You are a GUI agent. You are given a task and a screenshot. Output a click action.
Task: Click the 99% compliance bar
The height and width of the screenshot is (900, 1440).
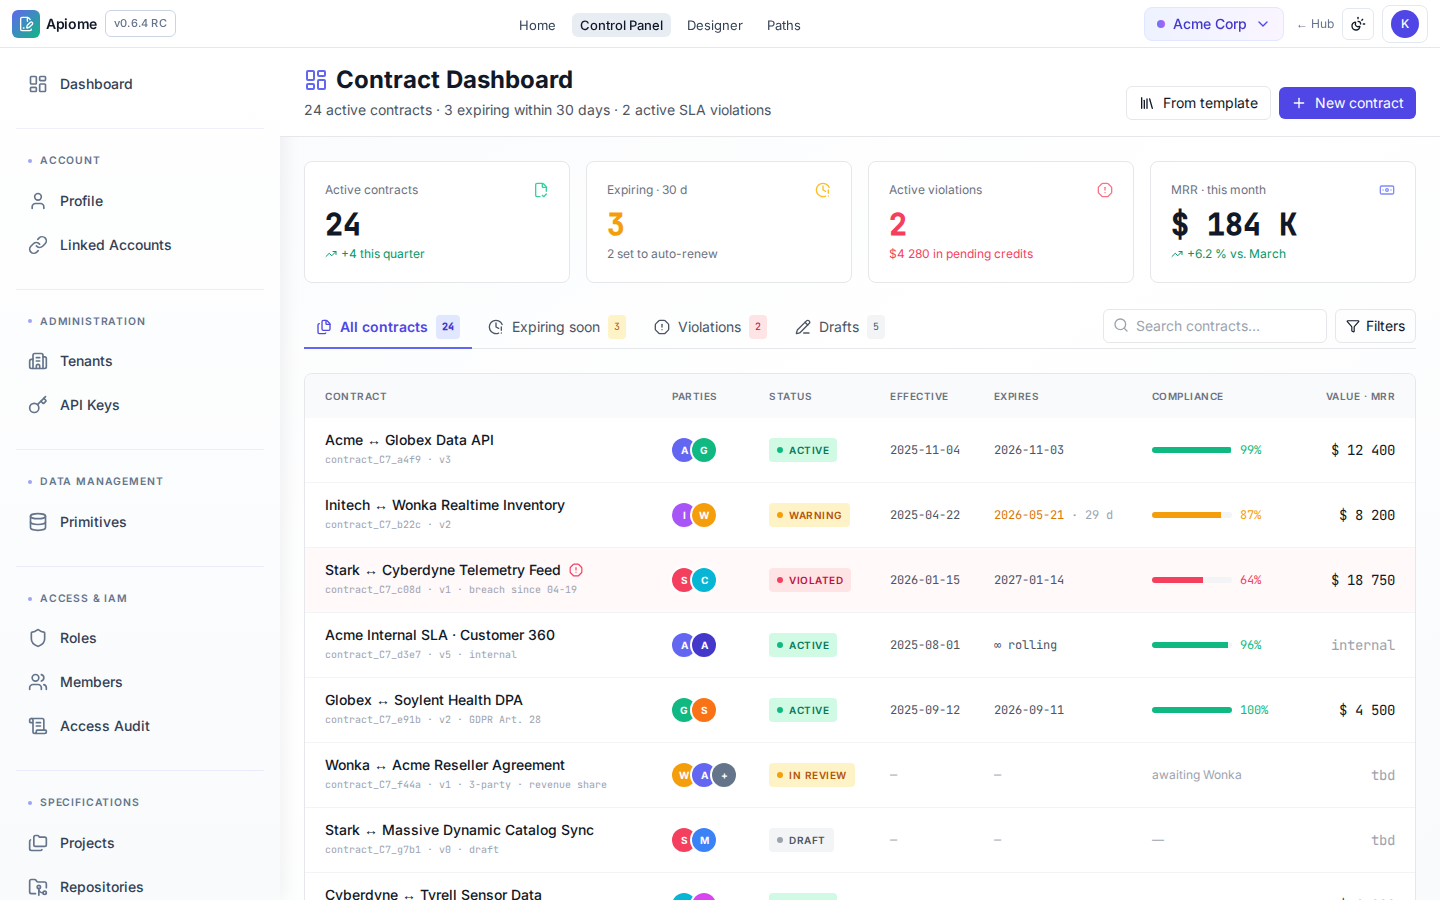tap(1192, 450)
